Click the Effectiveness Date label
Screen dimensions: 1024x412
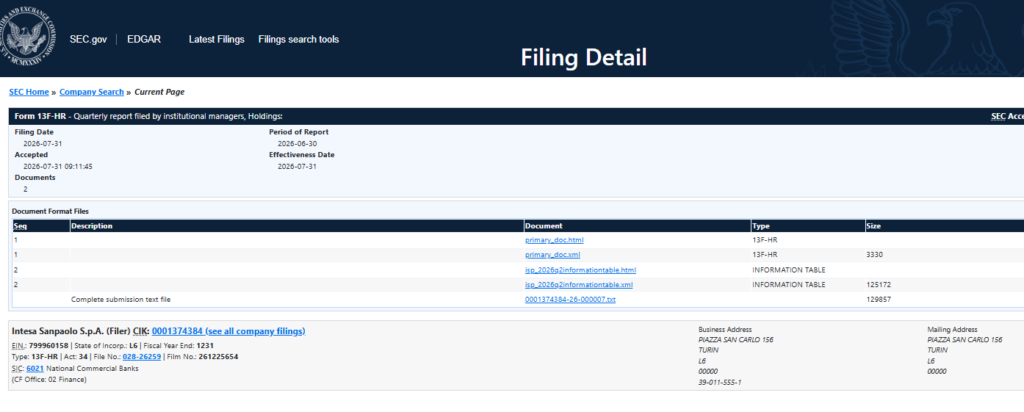pyautogui.click(x=302, y=155)
